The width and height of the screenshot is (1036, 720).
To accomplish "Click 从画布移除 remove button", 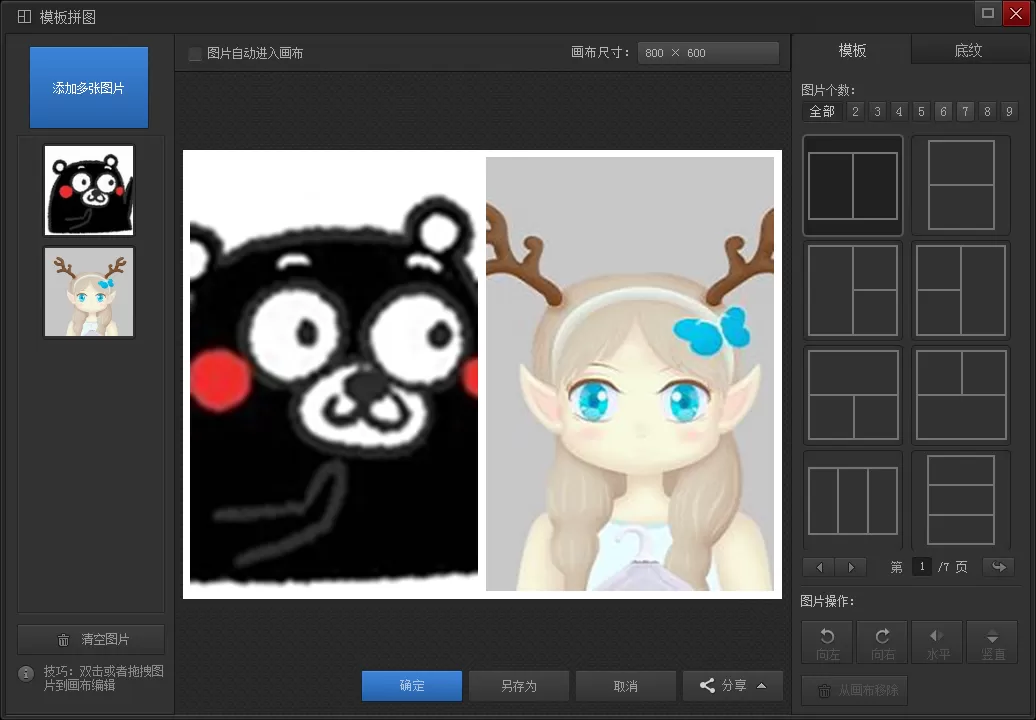I will click(x=854, y=690).
